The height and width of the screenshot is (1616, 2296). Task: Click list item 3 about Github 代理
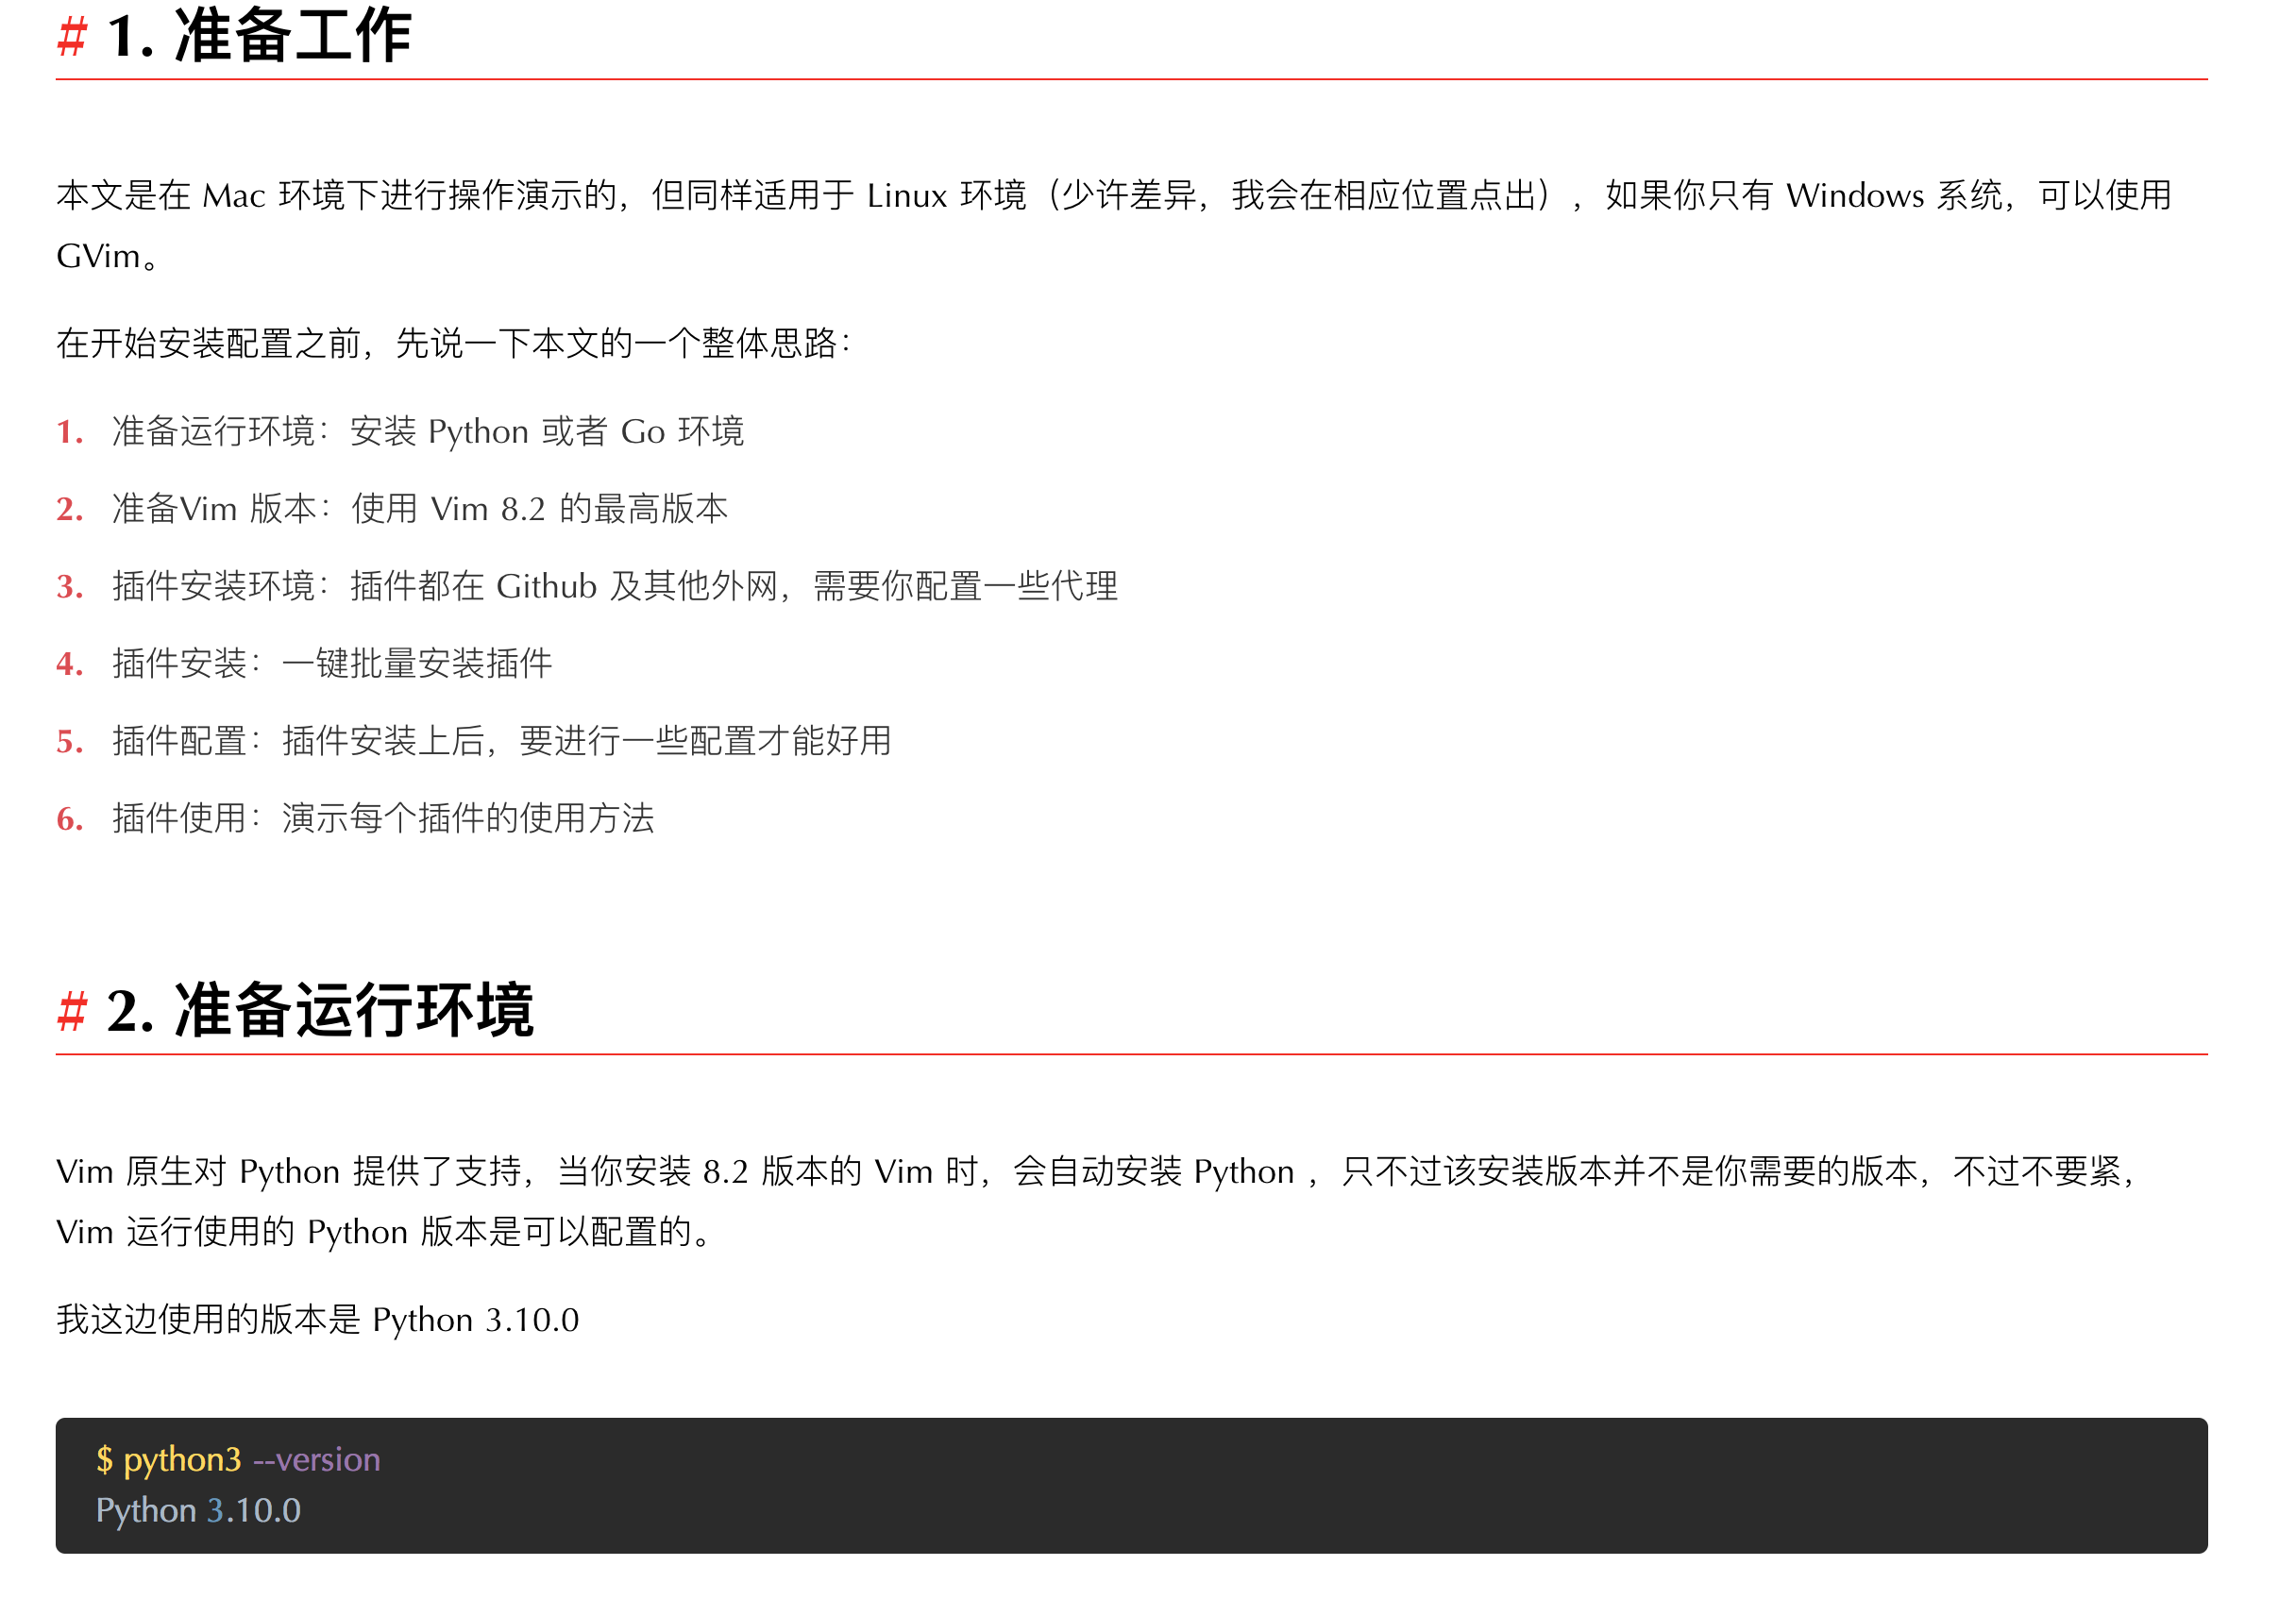(x=615, y=587)
